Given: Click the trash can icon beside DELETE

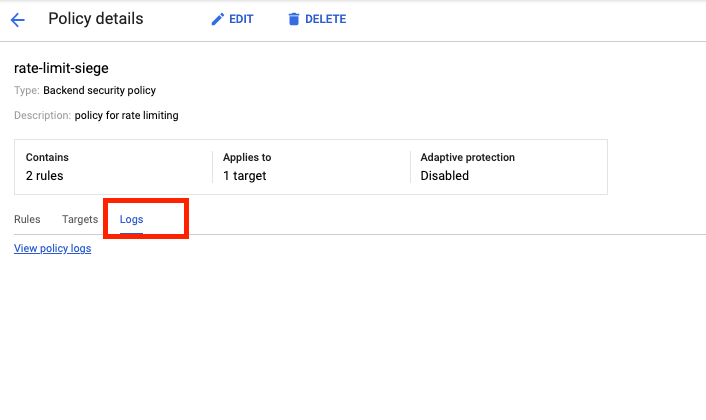Looking at the screenshot, I should click(293, 19).
